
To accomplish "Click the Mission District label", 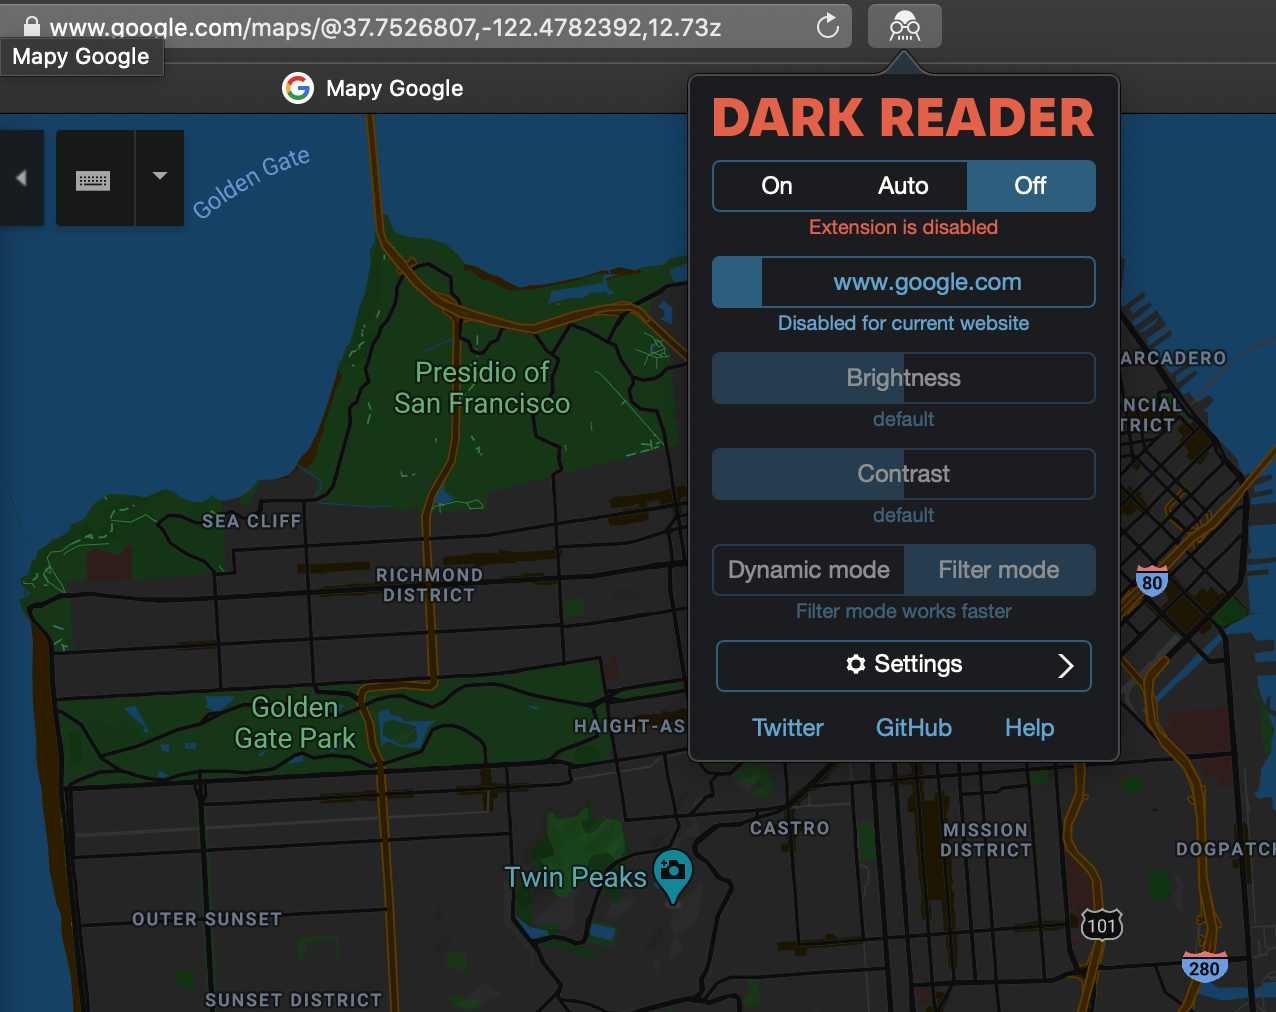I will coord(986,840).
